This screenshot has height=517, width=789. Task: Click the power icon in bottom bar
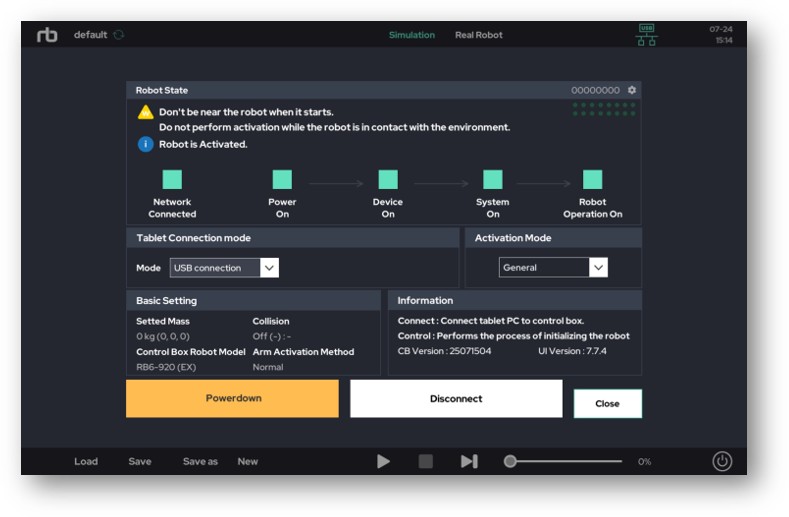722,461
